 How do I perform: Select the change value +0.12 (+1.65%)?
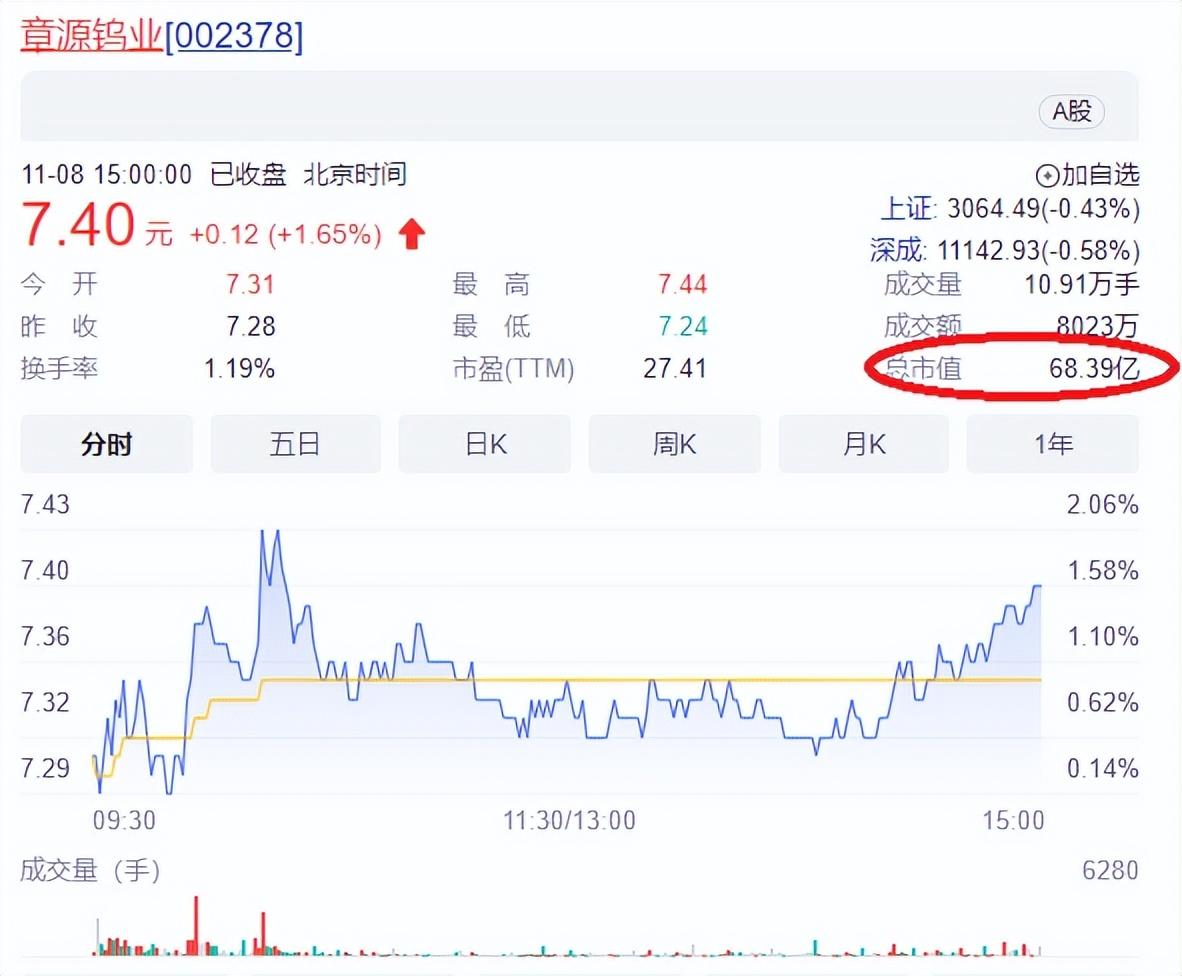(x=286, y=234)
